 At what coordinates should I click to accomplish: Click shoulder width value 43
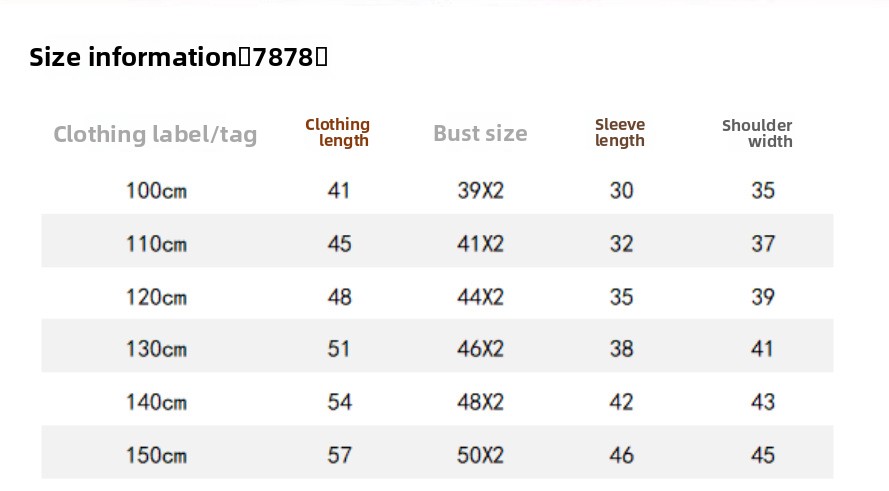tap(763, 402)
